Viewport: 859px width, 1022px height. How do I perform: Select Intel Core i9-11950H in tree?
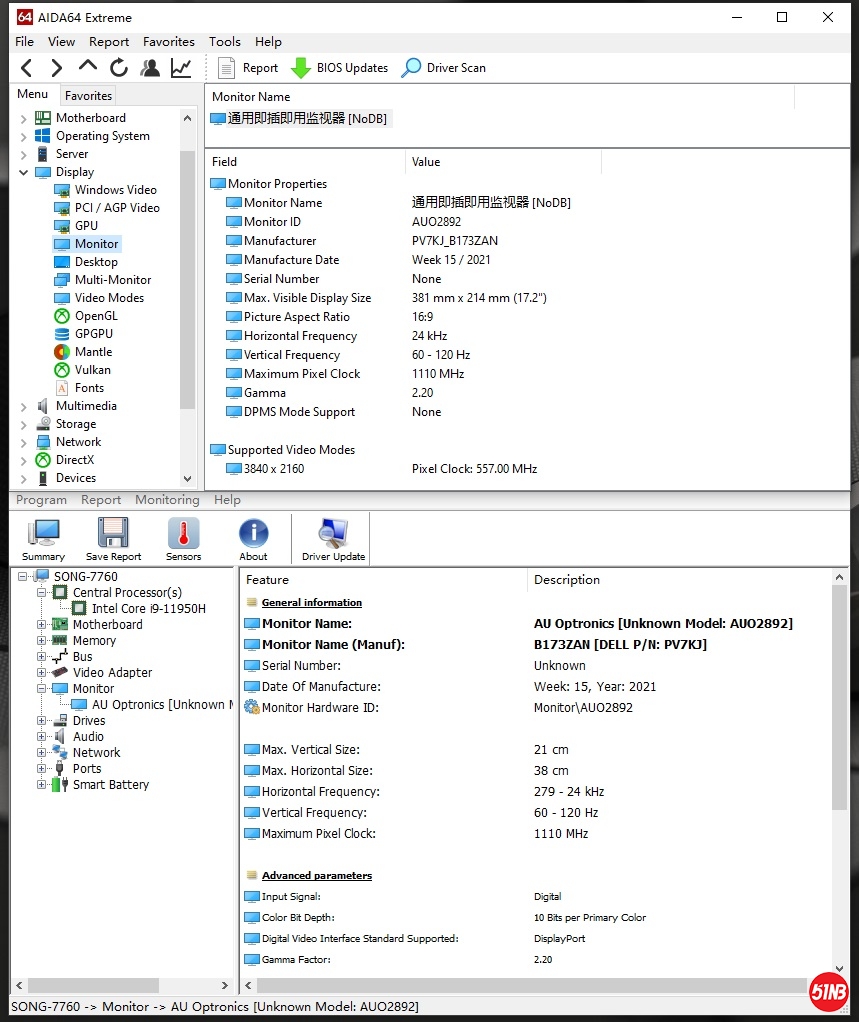(x=148, y=609)
